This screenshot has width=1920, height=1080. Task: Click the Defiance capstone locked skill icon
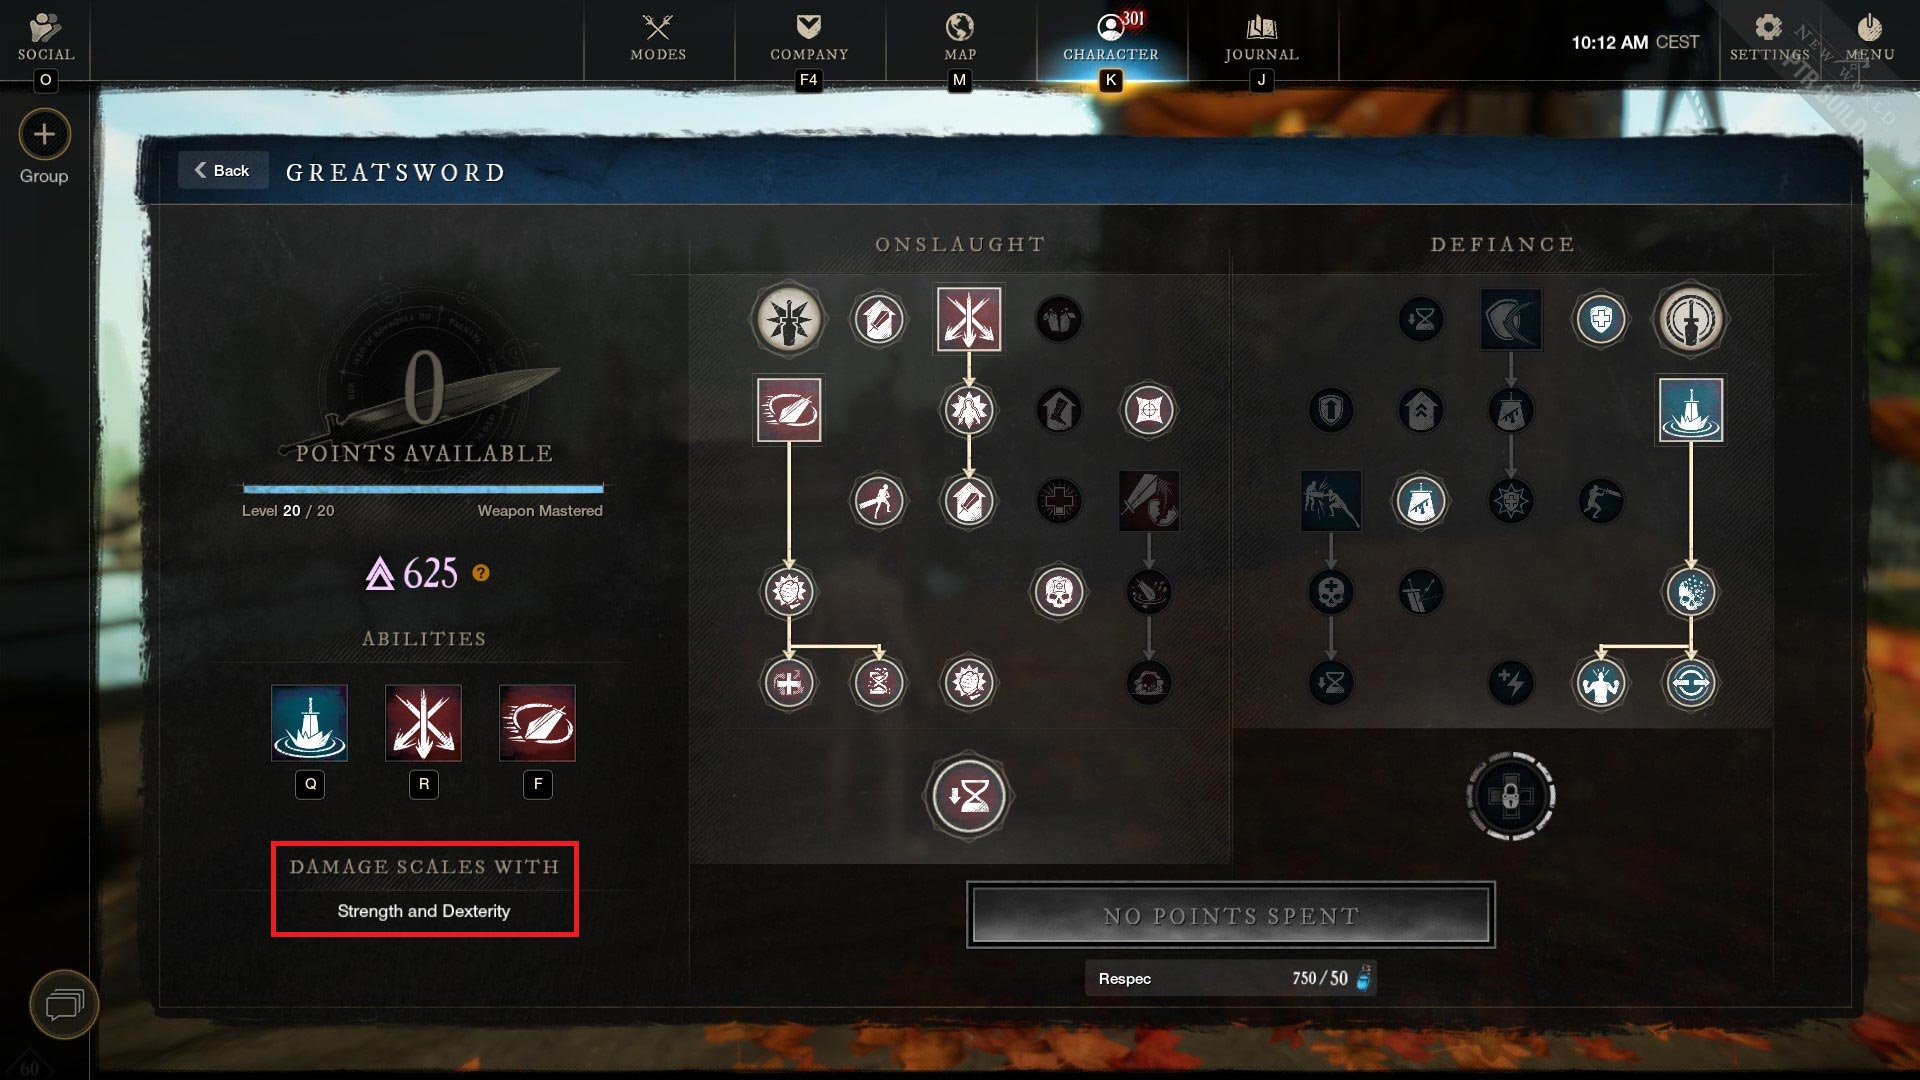coord(1510,794)
